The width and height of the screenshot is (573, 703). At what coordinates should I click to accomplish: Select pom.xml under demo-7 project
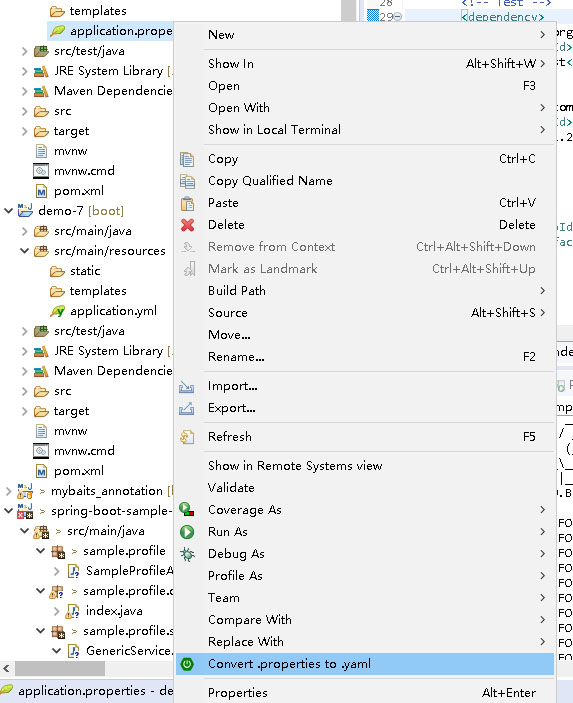(x=78, y=471)
